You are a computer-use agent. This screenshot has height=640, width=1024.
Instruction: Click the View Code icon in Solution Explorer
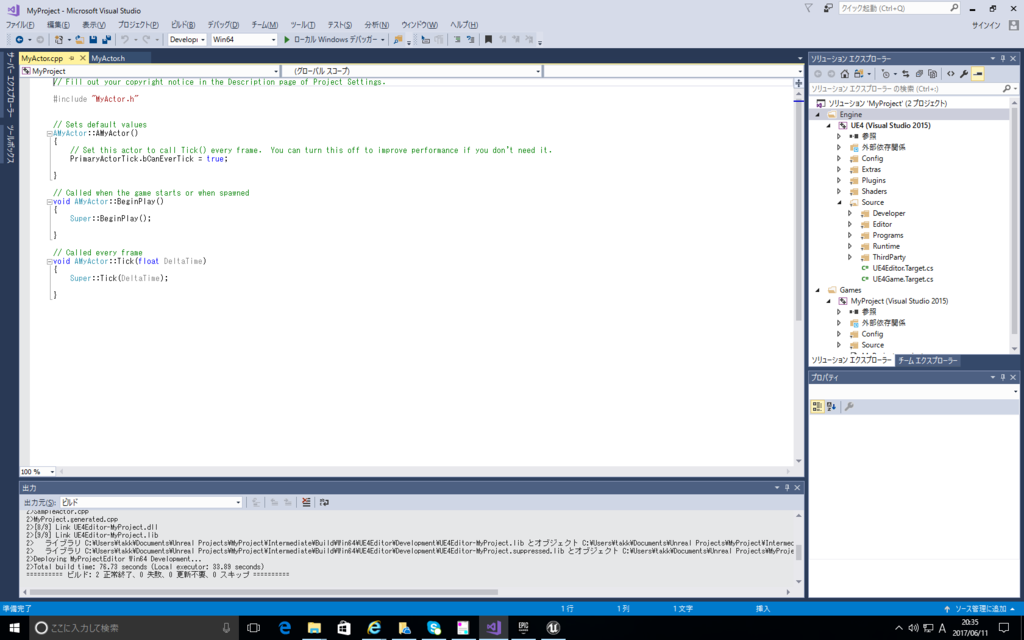(950, 74)
